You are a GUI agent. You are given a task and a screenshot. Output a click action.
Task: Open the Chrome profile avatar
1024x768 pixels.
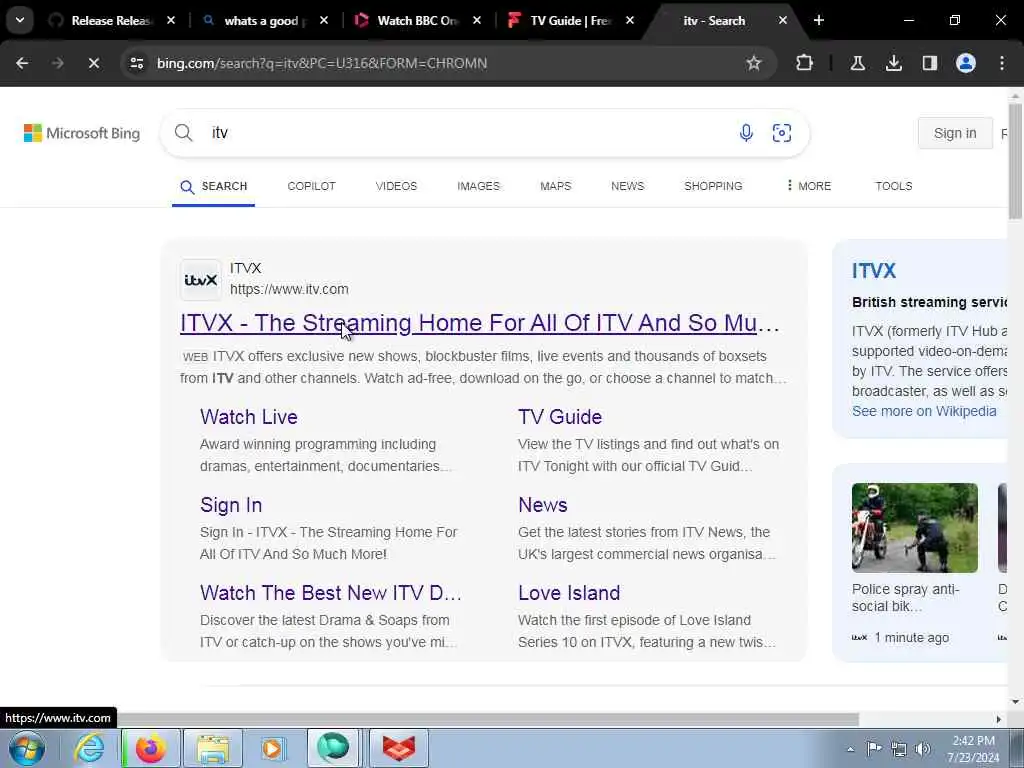click(965, 63)
